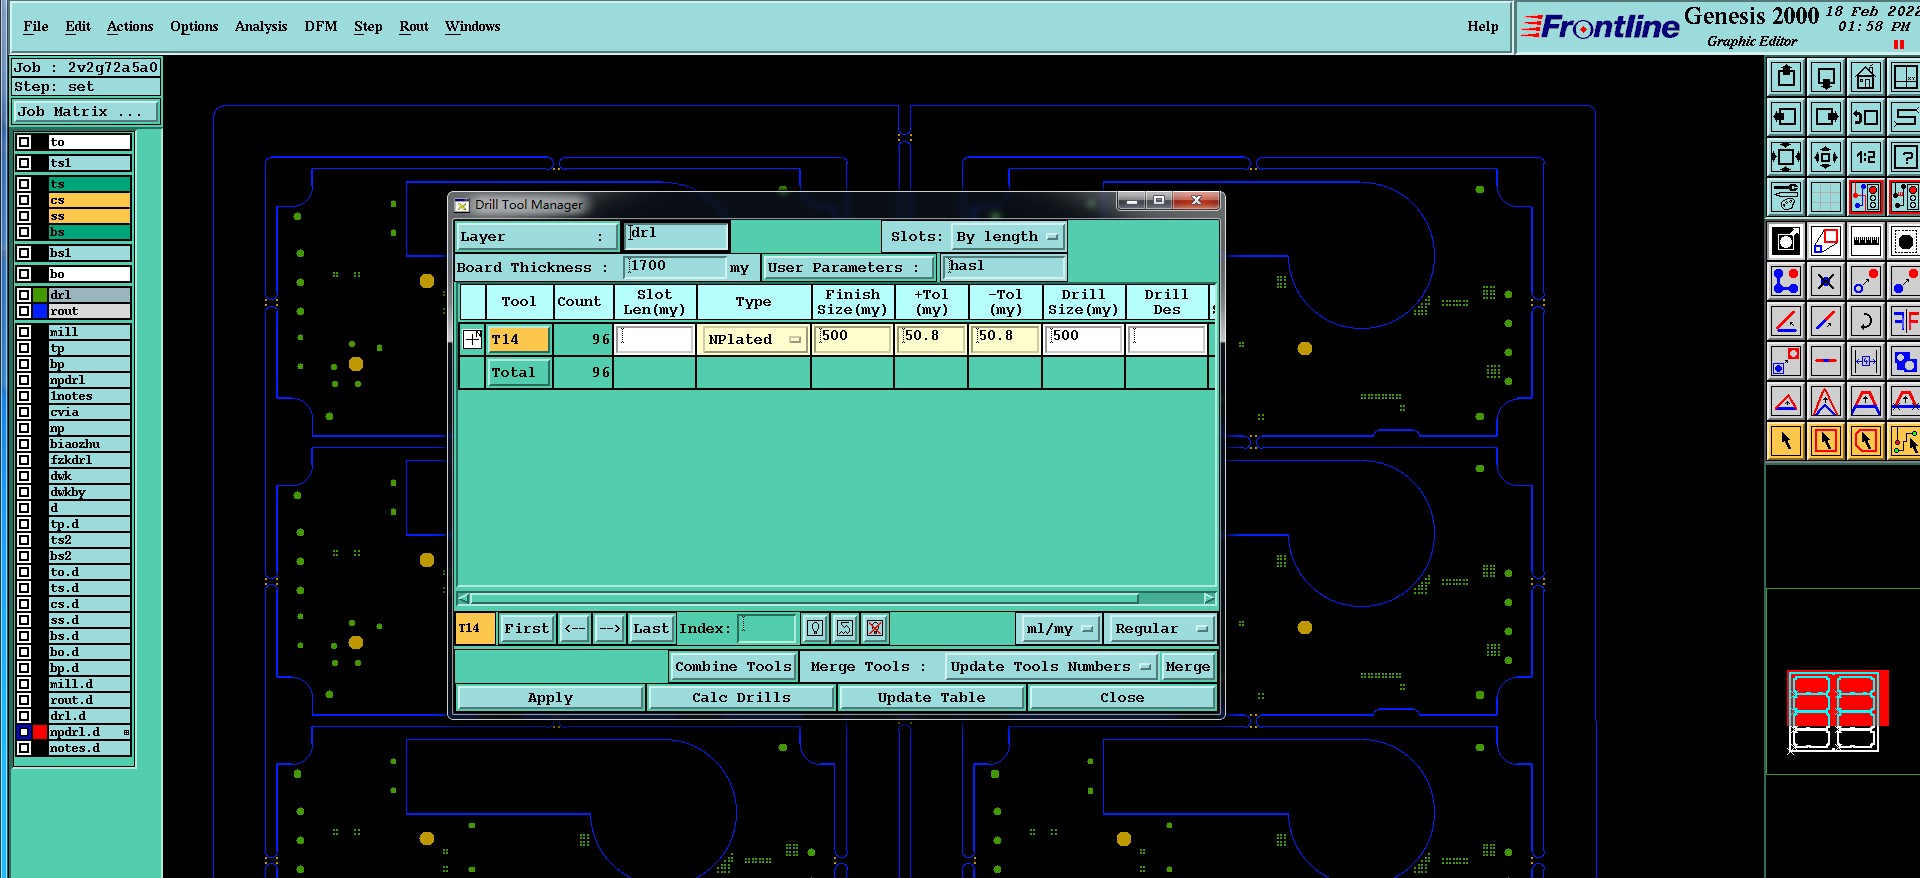Click the blue color swatch of layer rout
The width and height of the screenshot is (1920, 878).
[x=40, y=311]
